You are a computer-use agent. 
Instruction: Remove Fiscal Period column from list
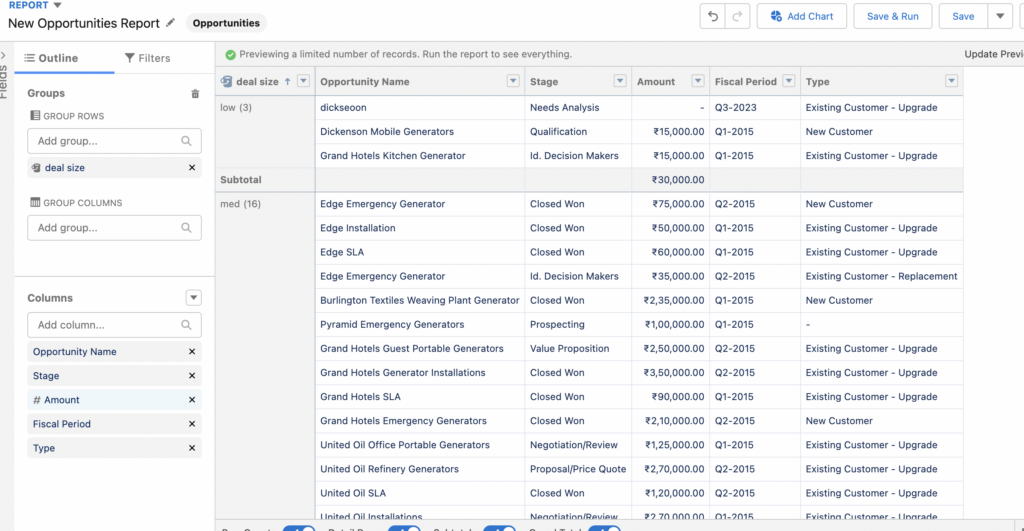[x=192, y=424]
